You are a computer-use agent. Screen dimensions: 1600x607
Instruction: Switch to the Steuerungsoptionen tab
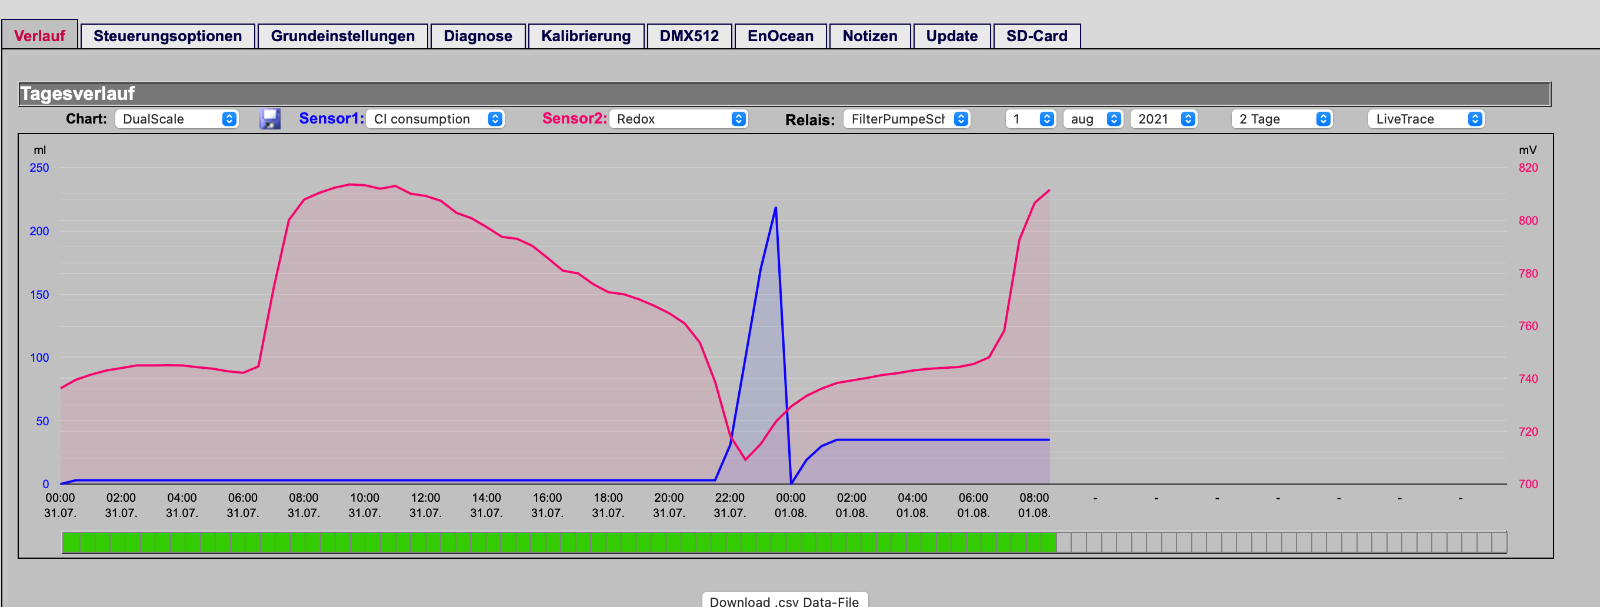(x=168, y=36)
